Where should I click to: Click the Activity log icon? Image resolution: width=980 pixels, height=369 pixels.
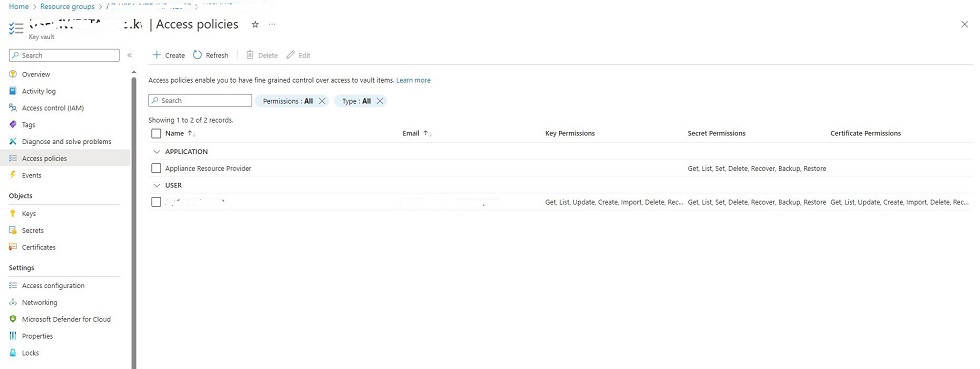12,91
